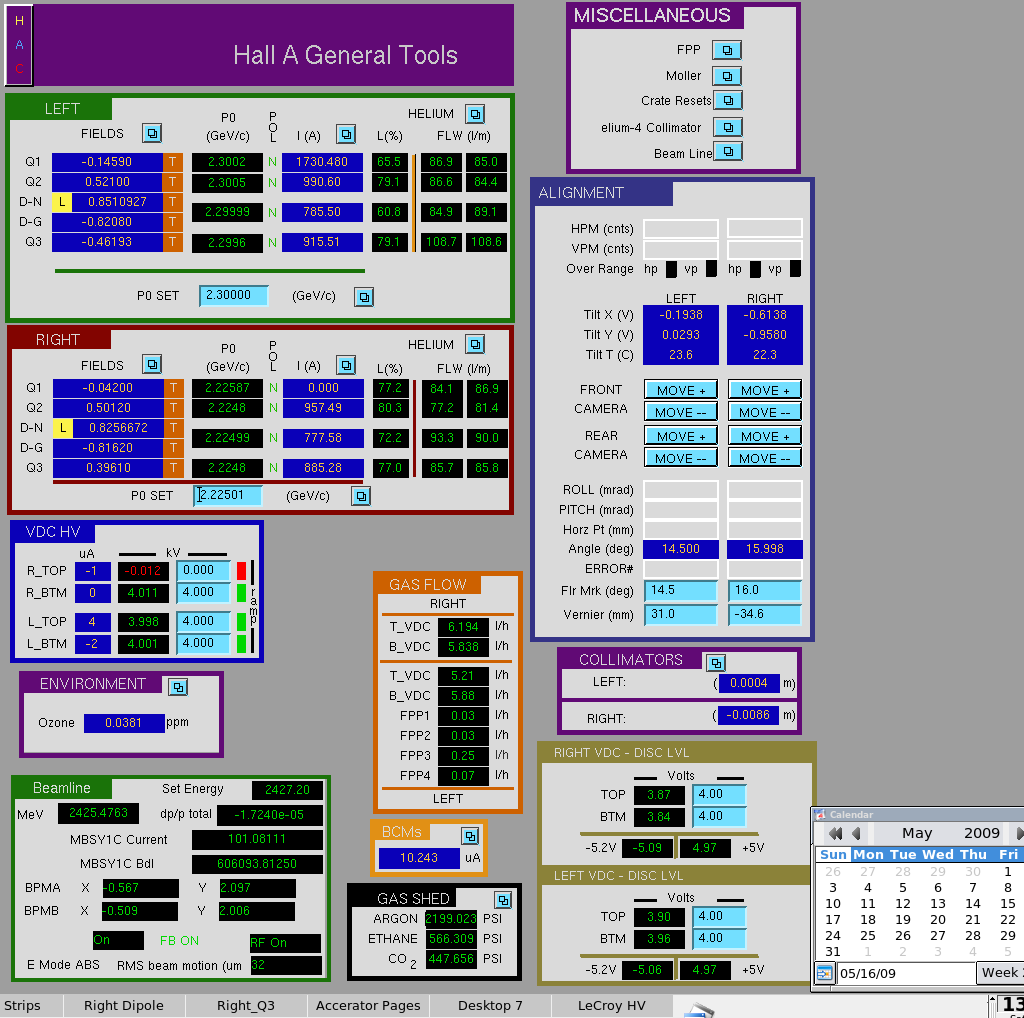The image size is (1024, 1018).
Task: Go to previous year in Calendar
Action: [835, 833]
